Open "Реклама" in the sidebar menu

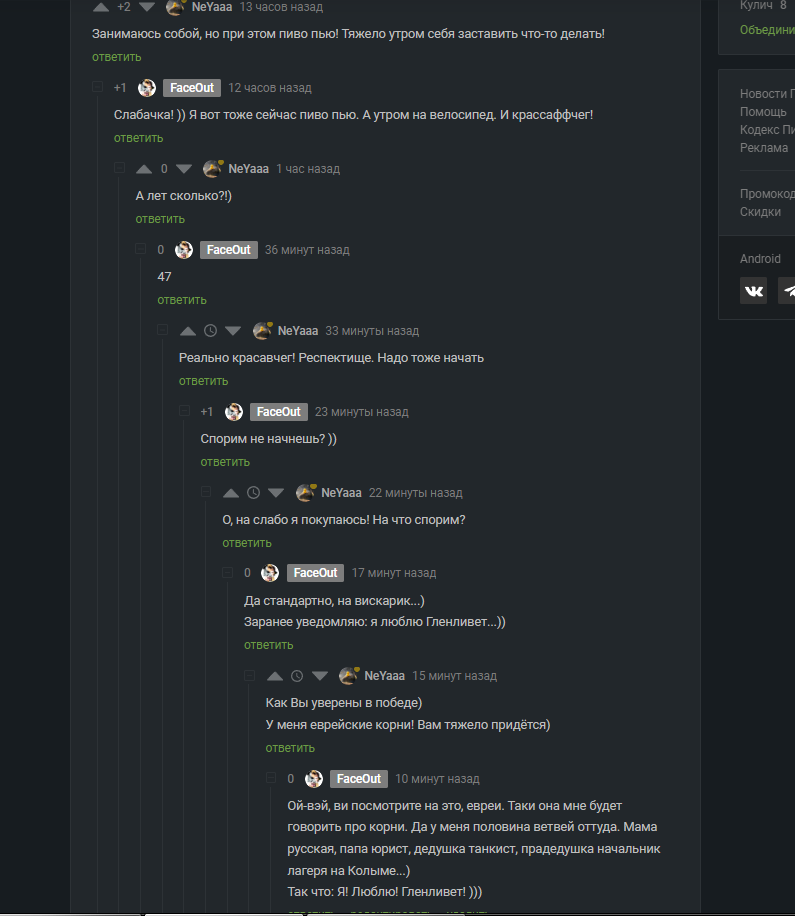[763, 148]
